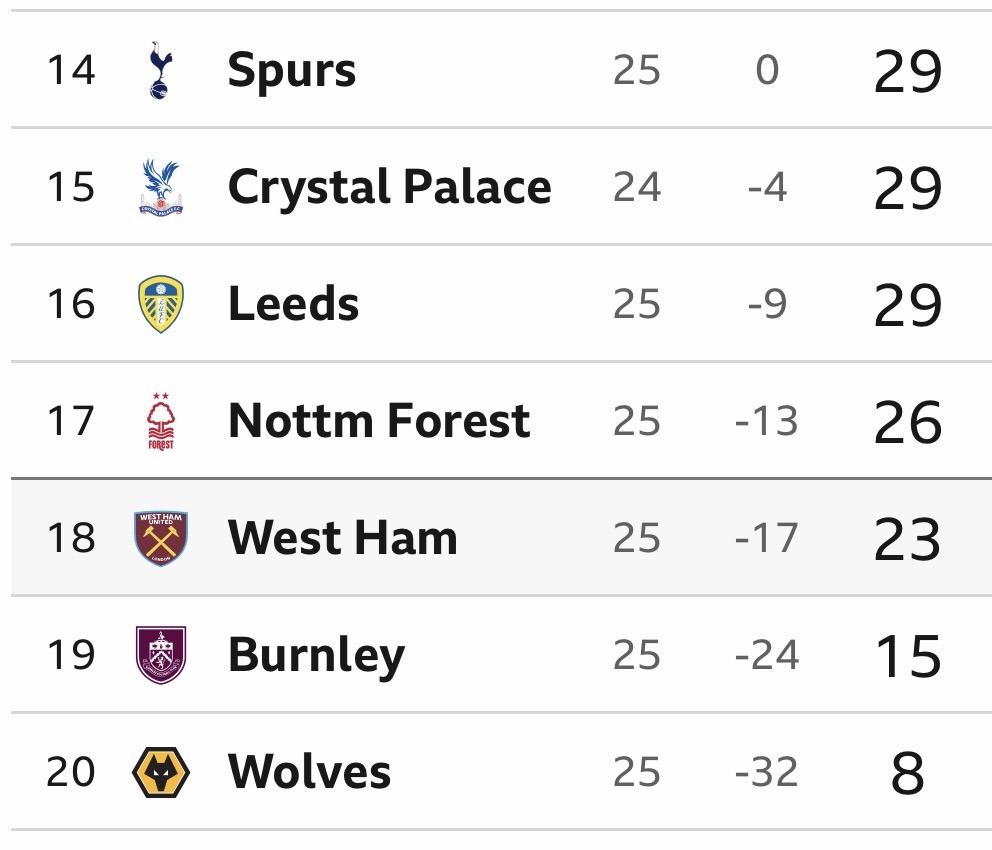The image size is (992, 850).
Task: Open the Spurs team link
Action: (292, 70)
